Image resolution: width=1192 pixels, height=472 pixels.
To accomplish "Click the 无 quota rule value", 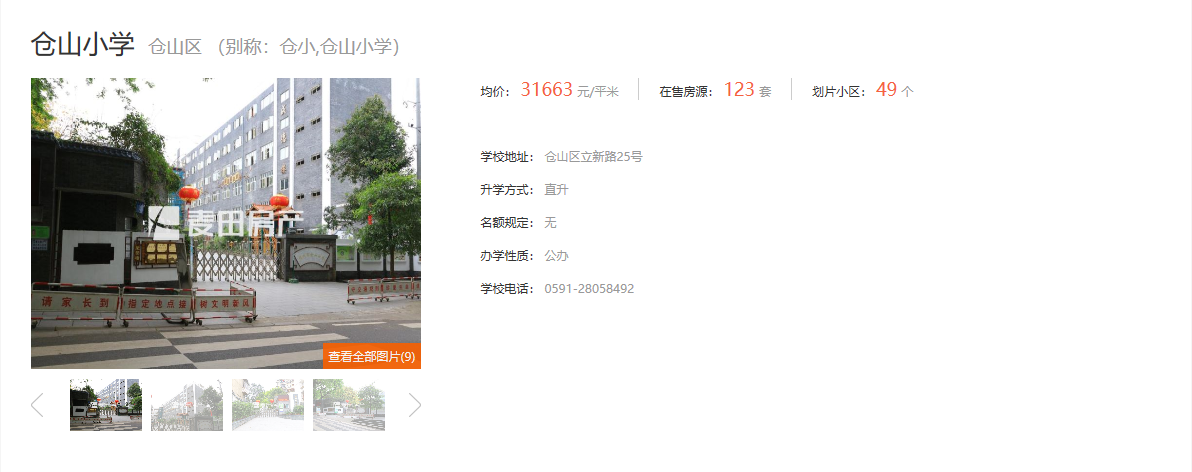I will click(x=550, y=223).
